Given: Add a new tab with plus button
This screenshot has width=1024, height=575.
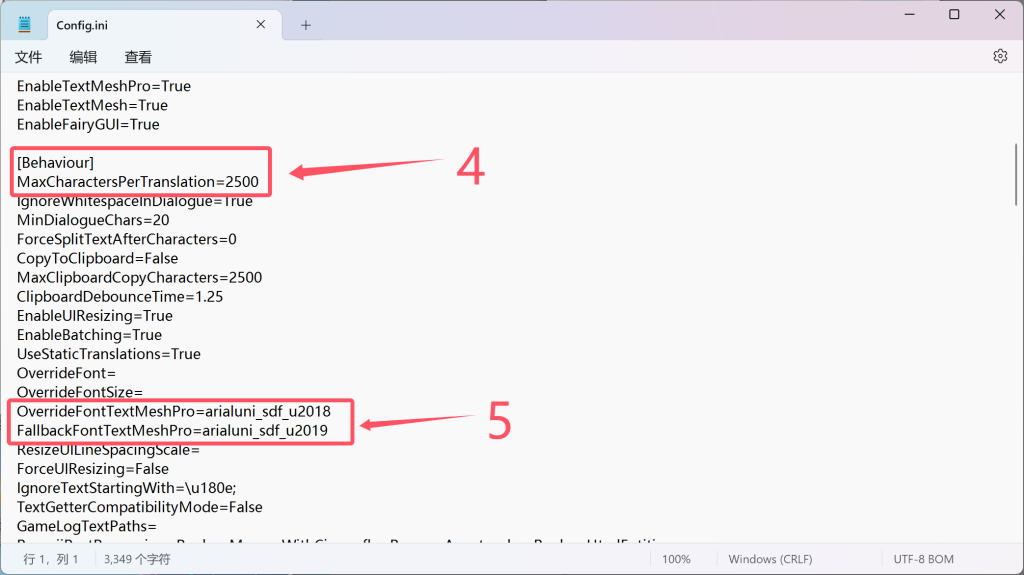Looking at the screenshot, I should click(306, 25).
